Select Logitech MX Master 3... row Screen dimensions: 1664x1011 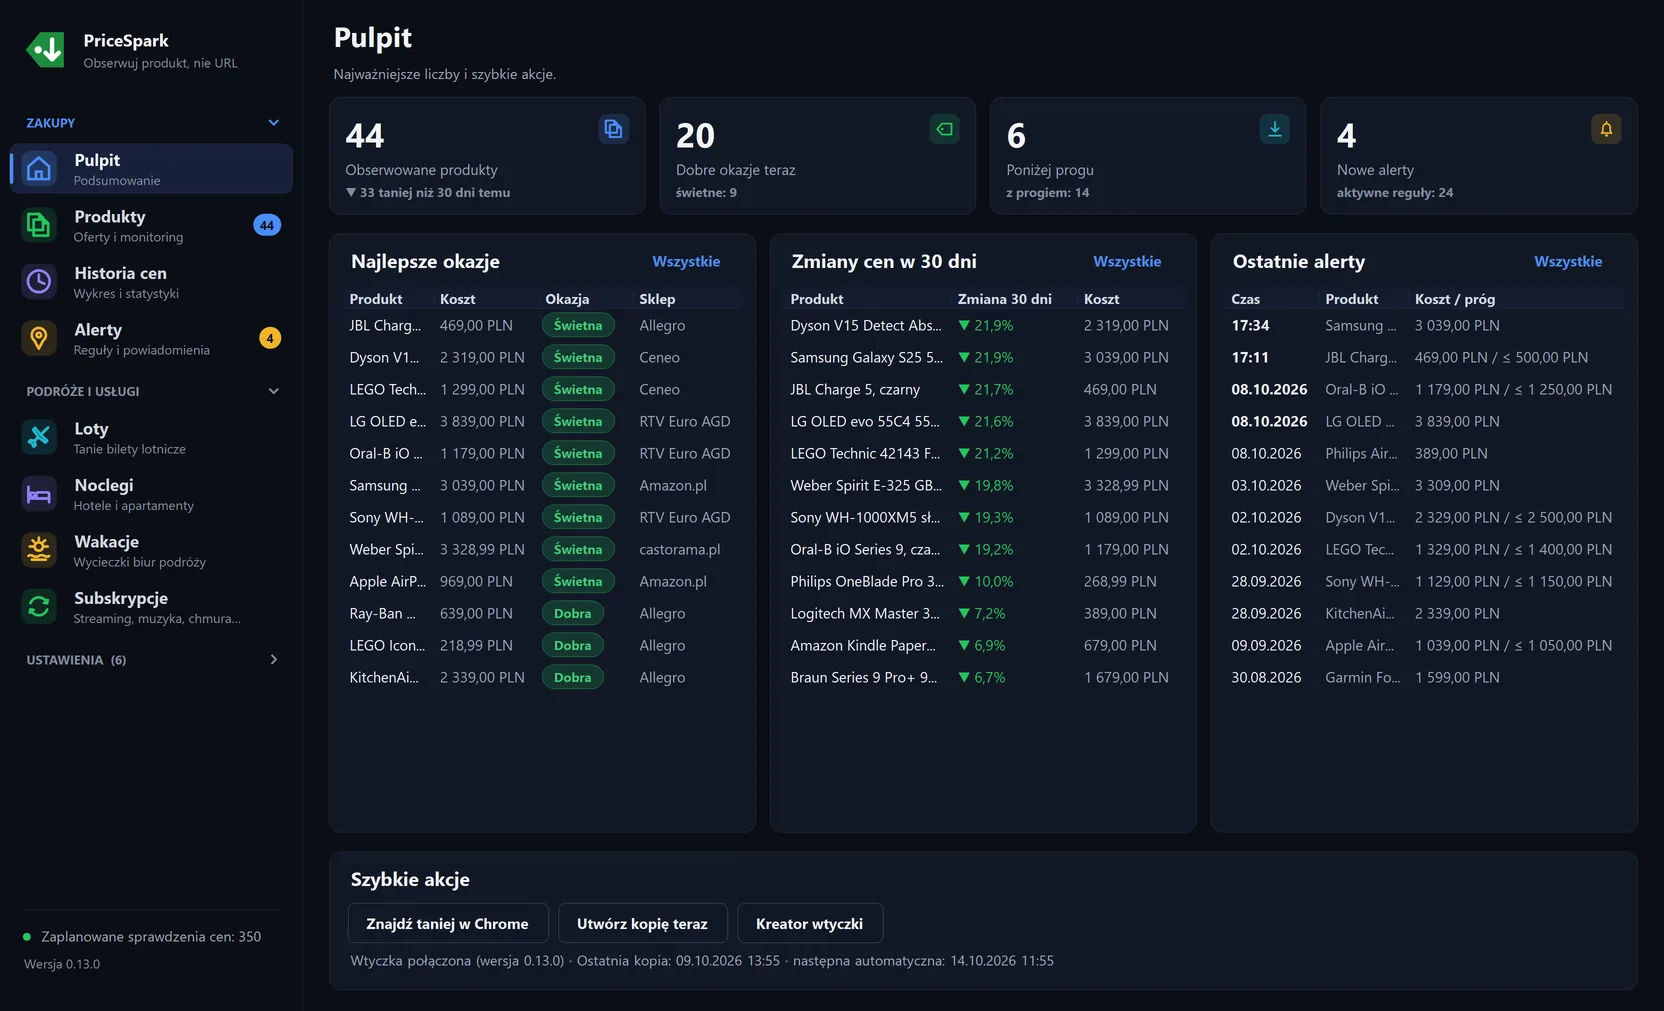(983, 613)
